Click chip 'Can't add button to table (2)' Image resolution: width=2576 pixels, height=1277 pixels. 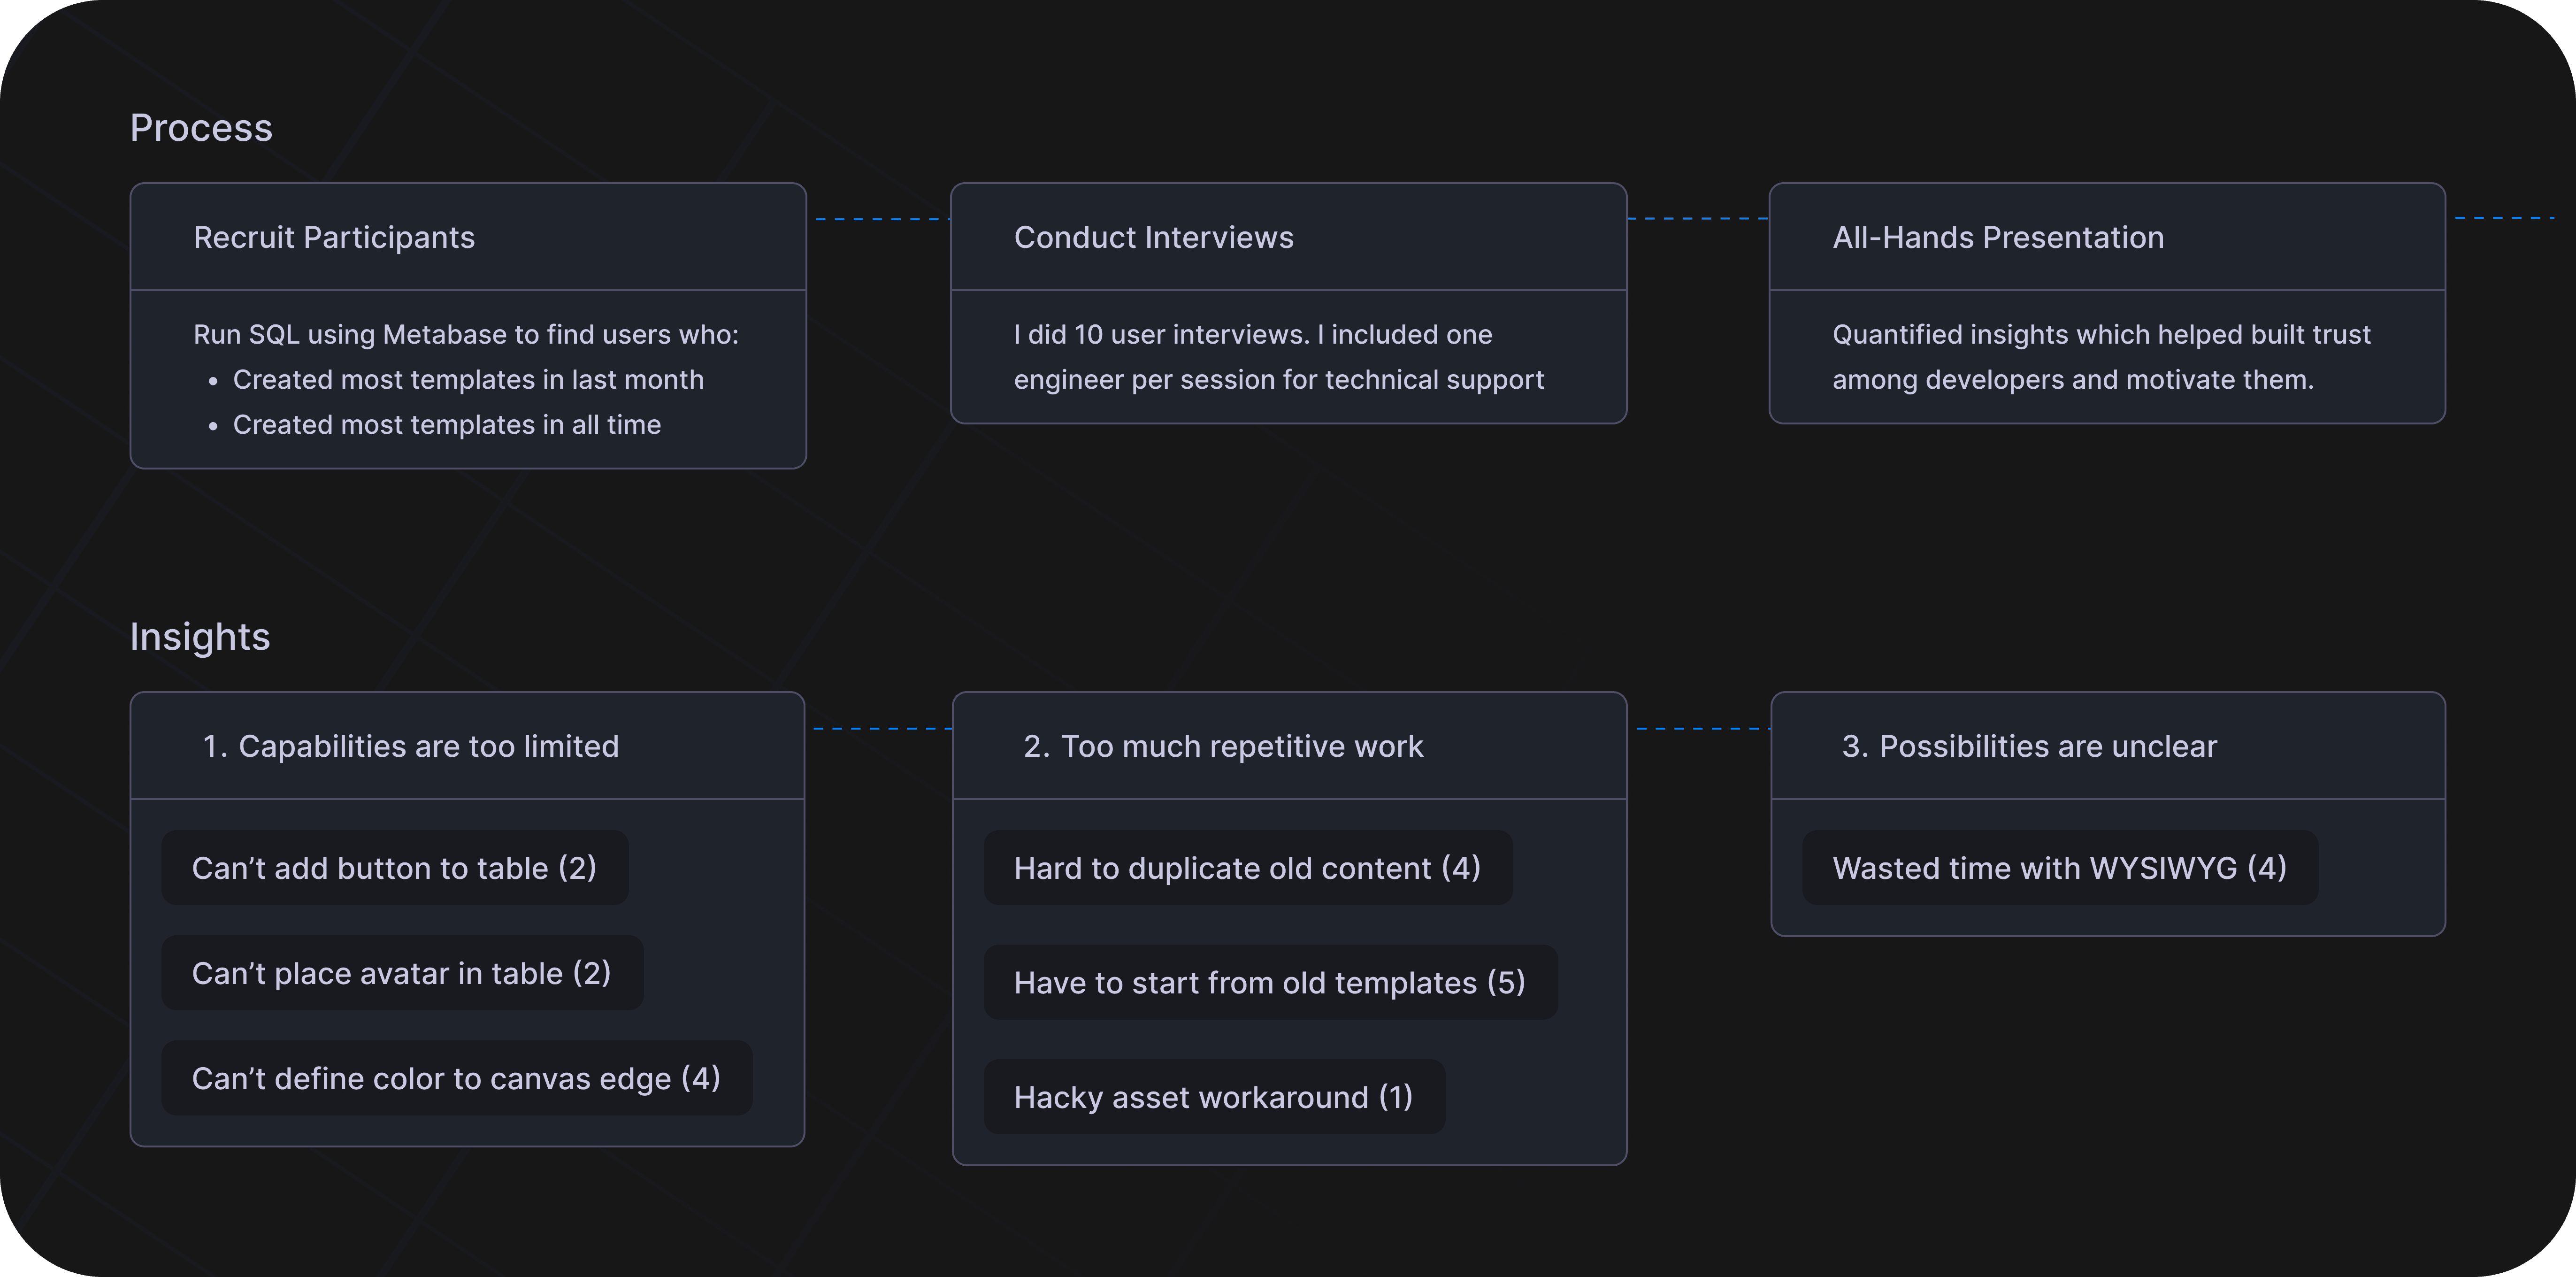(x=395, y=868)
